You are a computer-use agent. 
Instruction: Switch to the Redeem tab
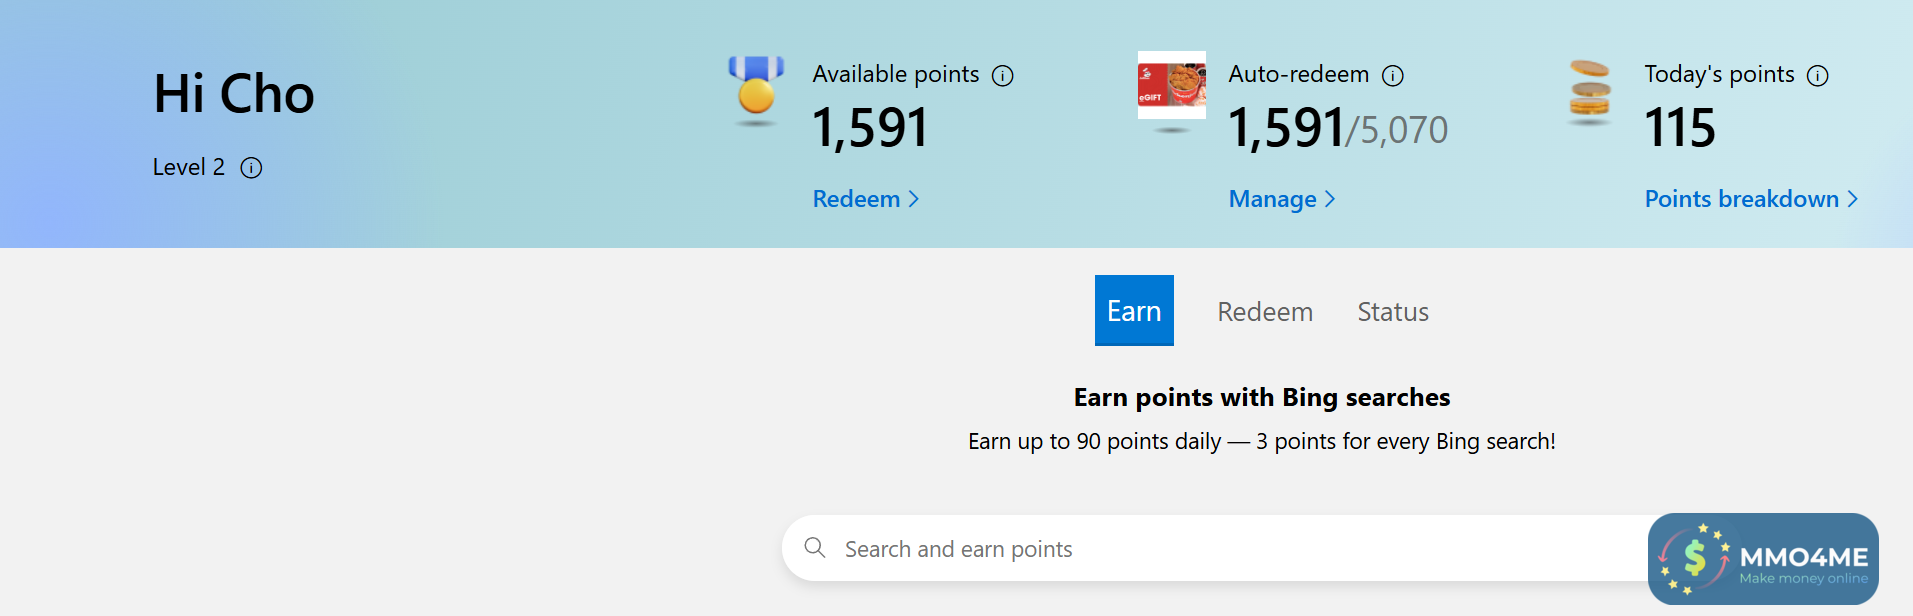click(x=1265, y=312)
